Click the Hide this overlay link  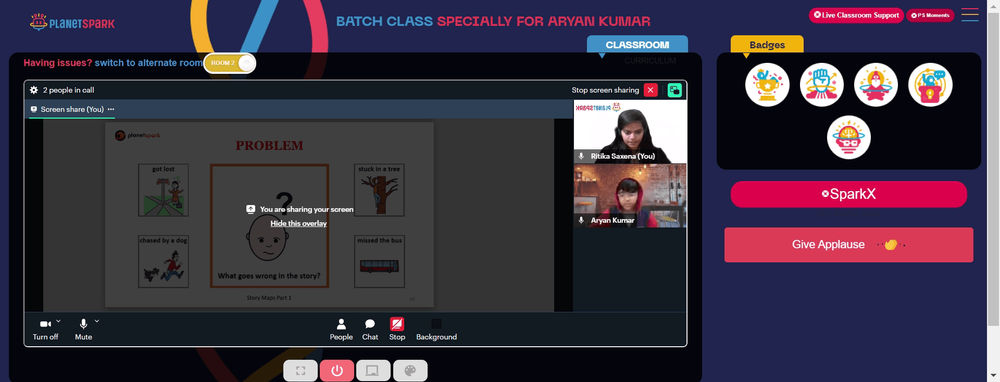pyautogui.click(x=298, y=223)
